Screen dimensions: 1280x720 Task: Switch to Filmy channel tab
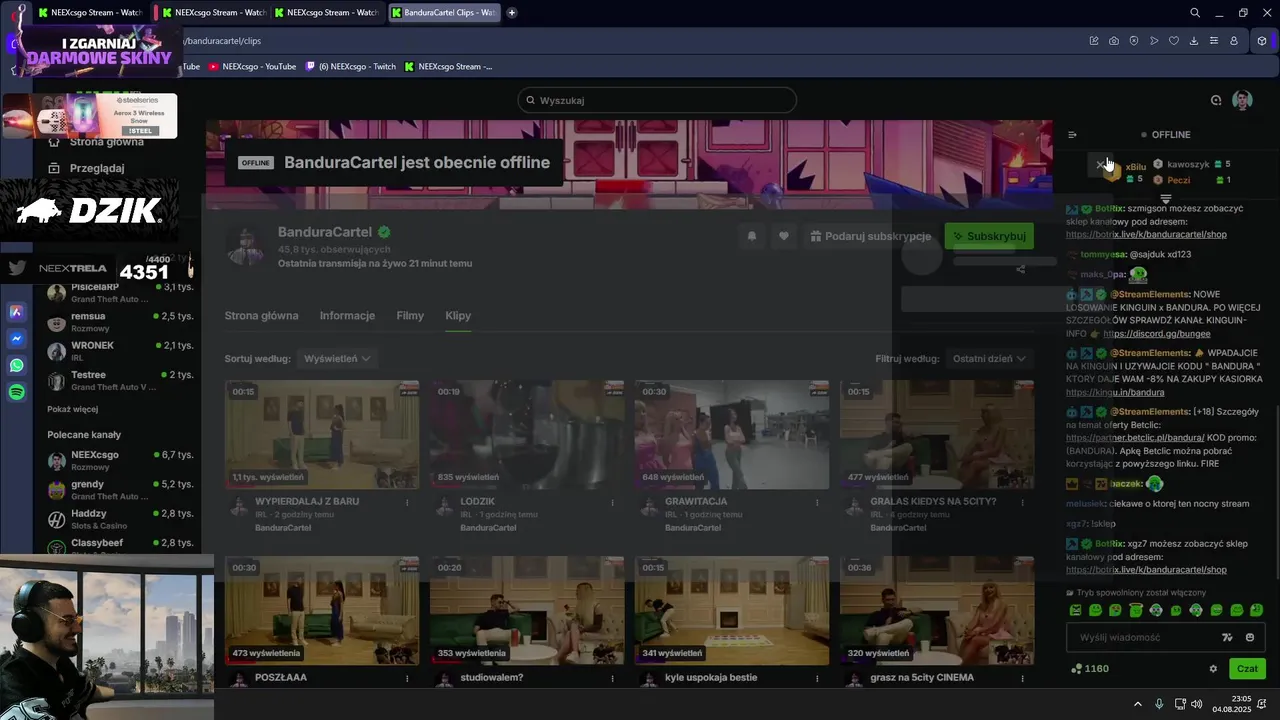(410, 316)
